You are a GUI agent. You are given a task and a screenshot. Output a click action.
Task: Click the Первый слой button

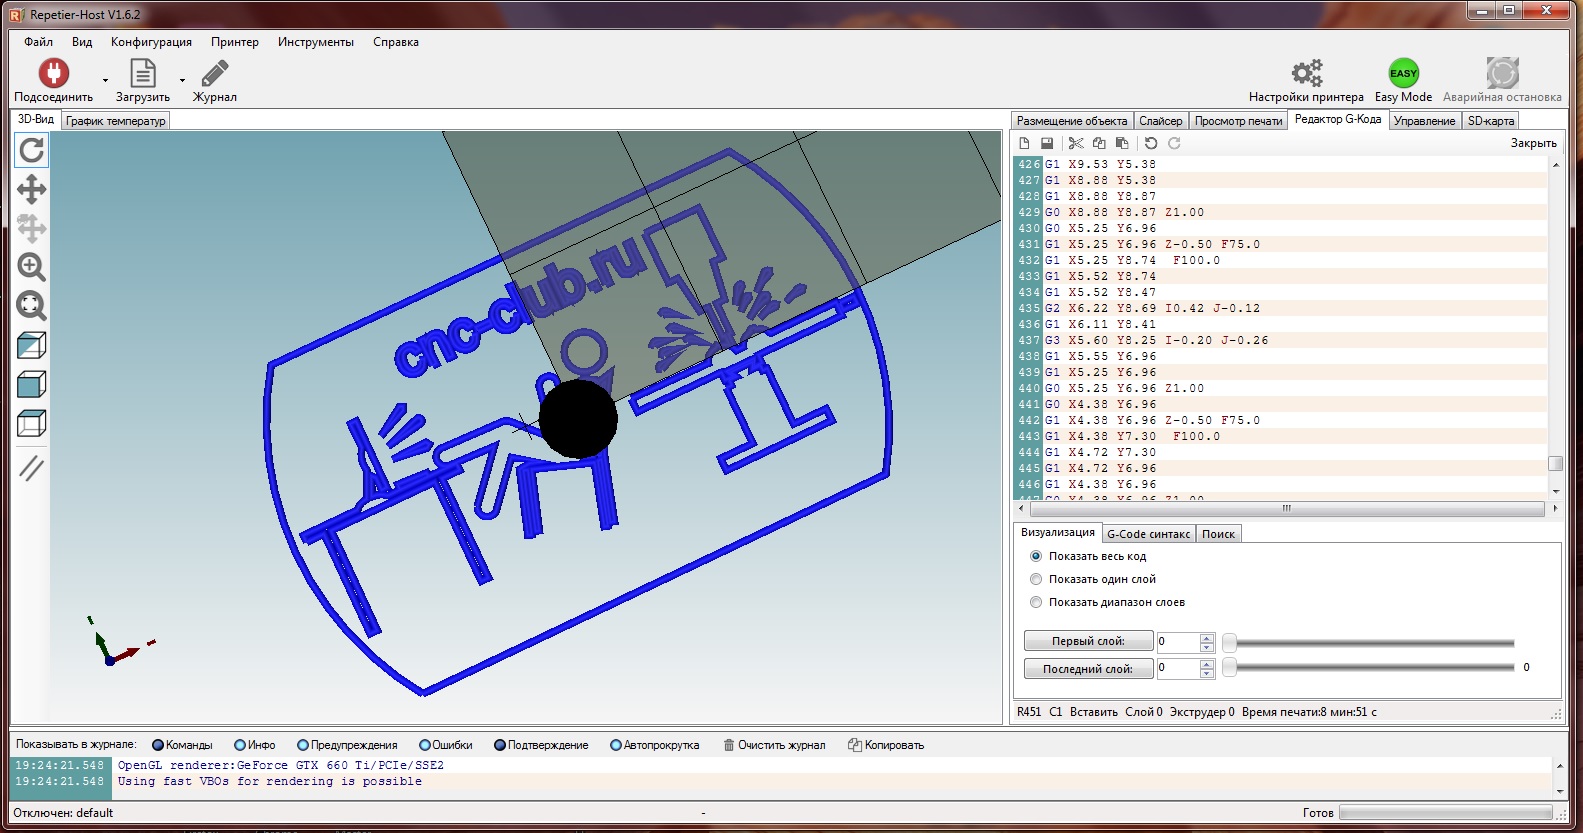(x=1088, y=641)
